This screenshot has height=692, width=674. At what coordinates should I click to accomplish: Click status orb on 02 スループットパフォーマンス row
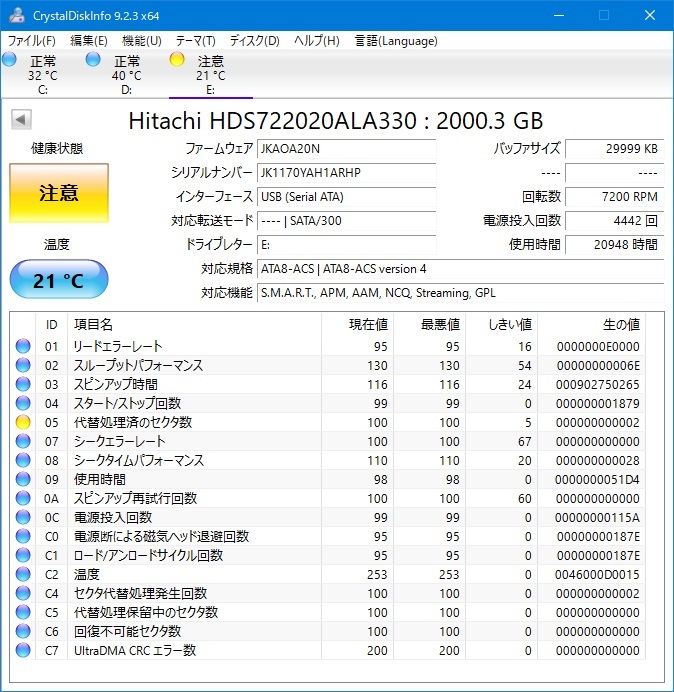coord(23,365)
